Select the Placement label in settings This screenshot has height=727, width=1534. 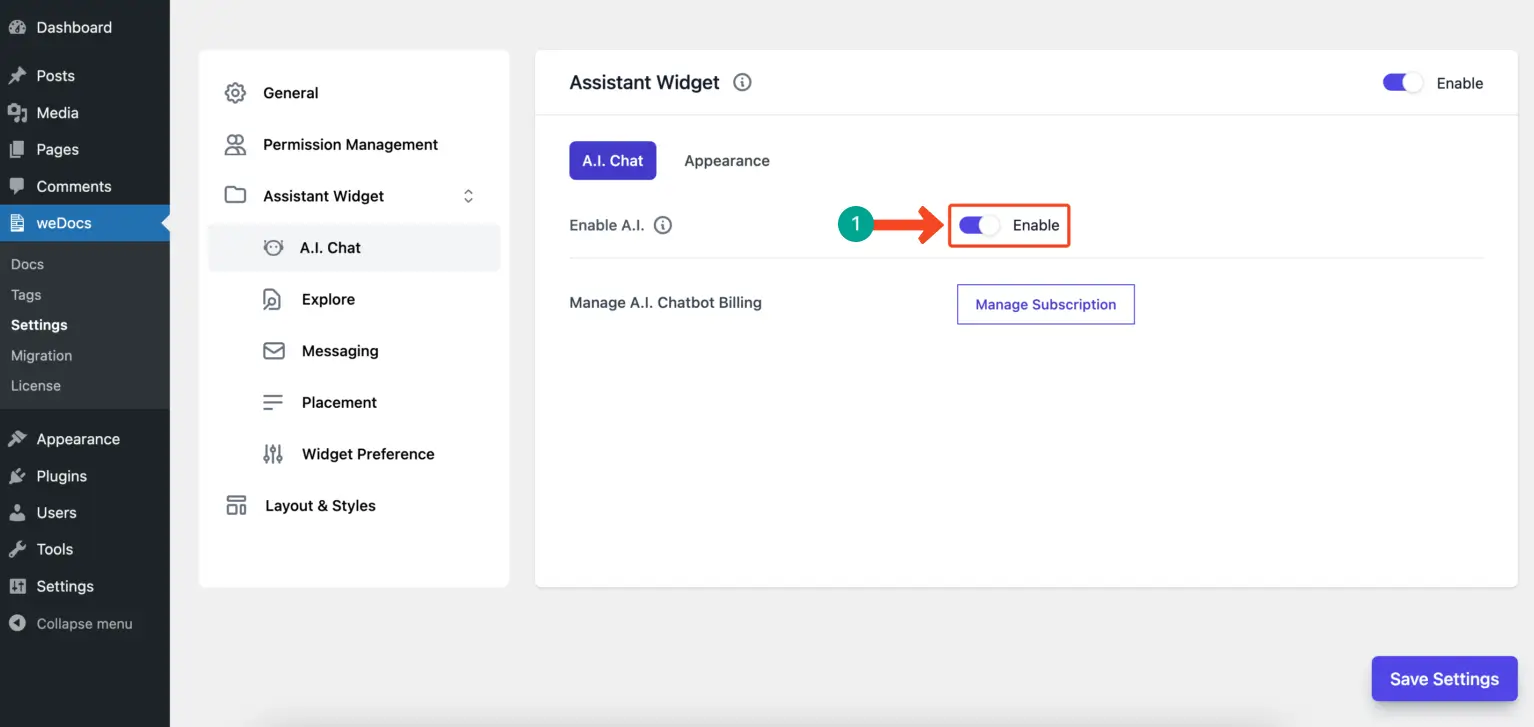tap(339, 402)
